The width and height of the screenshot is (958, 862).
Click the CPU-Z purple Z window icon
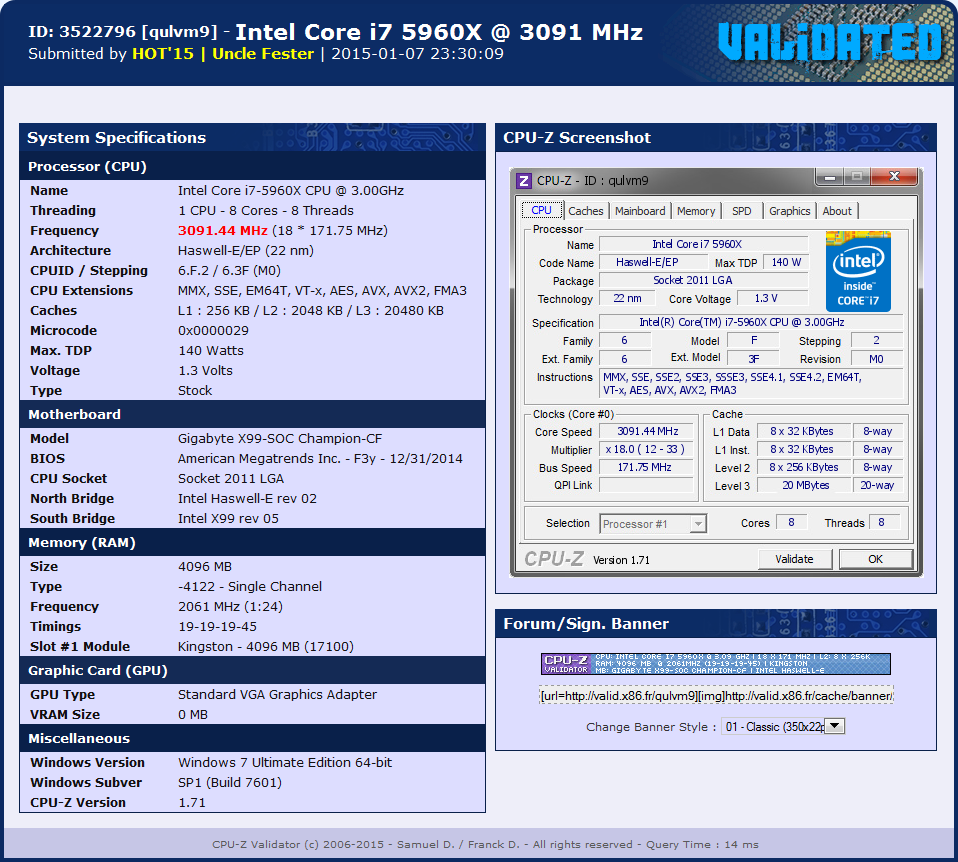[524, 180]
